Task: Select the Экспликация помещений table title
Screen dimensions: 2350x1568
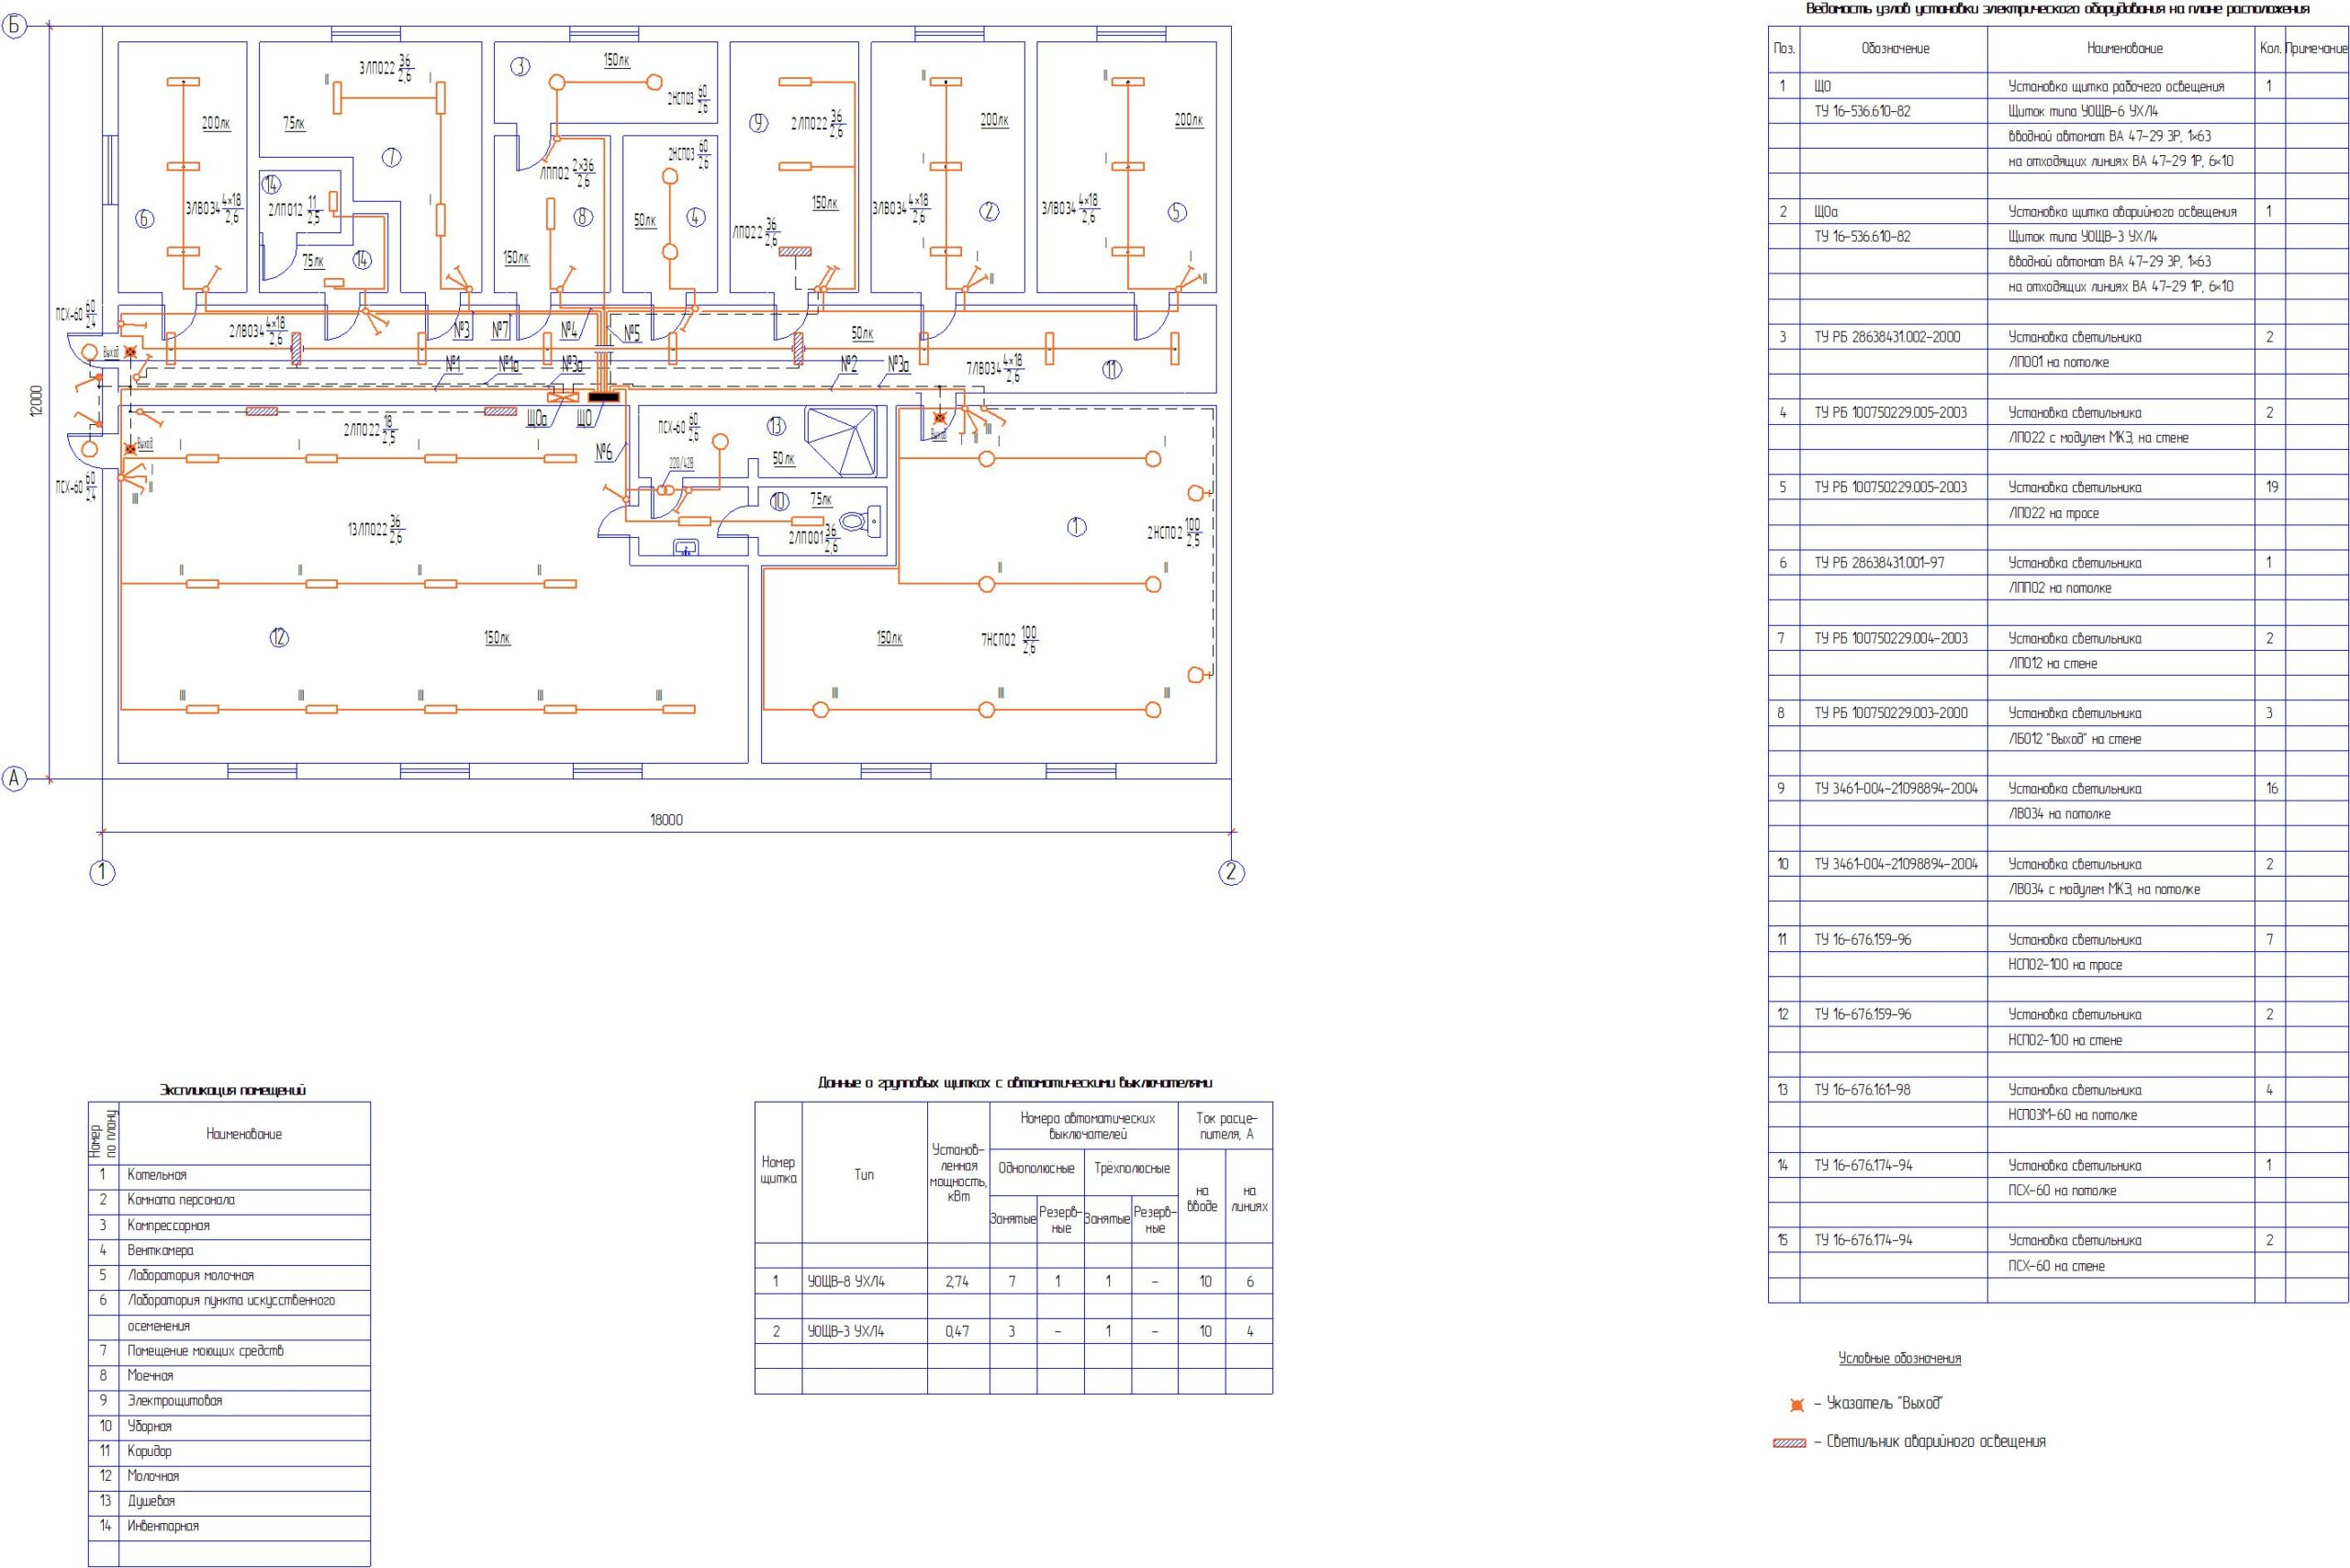Action: coord(232,1090)
